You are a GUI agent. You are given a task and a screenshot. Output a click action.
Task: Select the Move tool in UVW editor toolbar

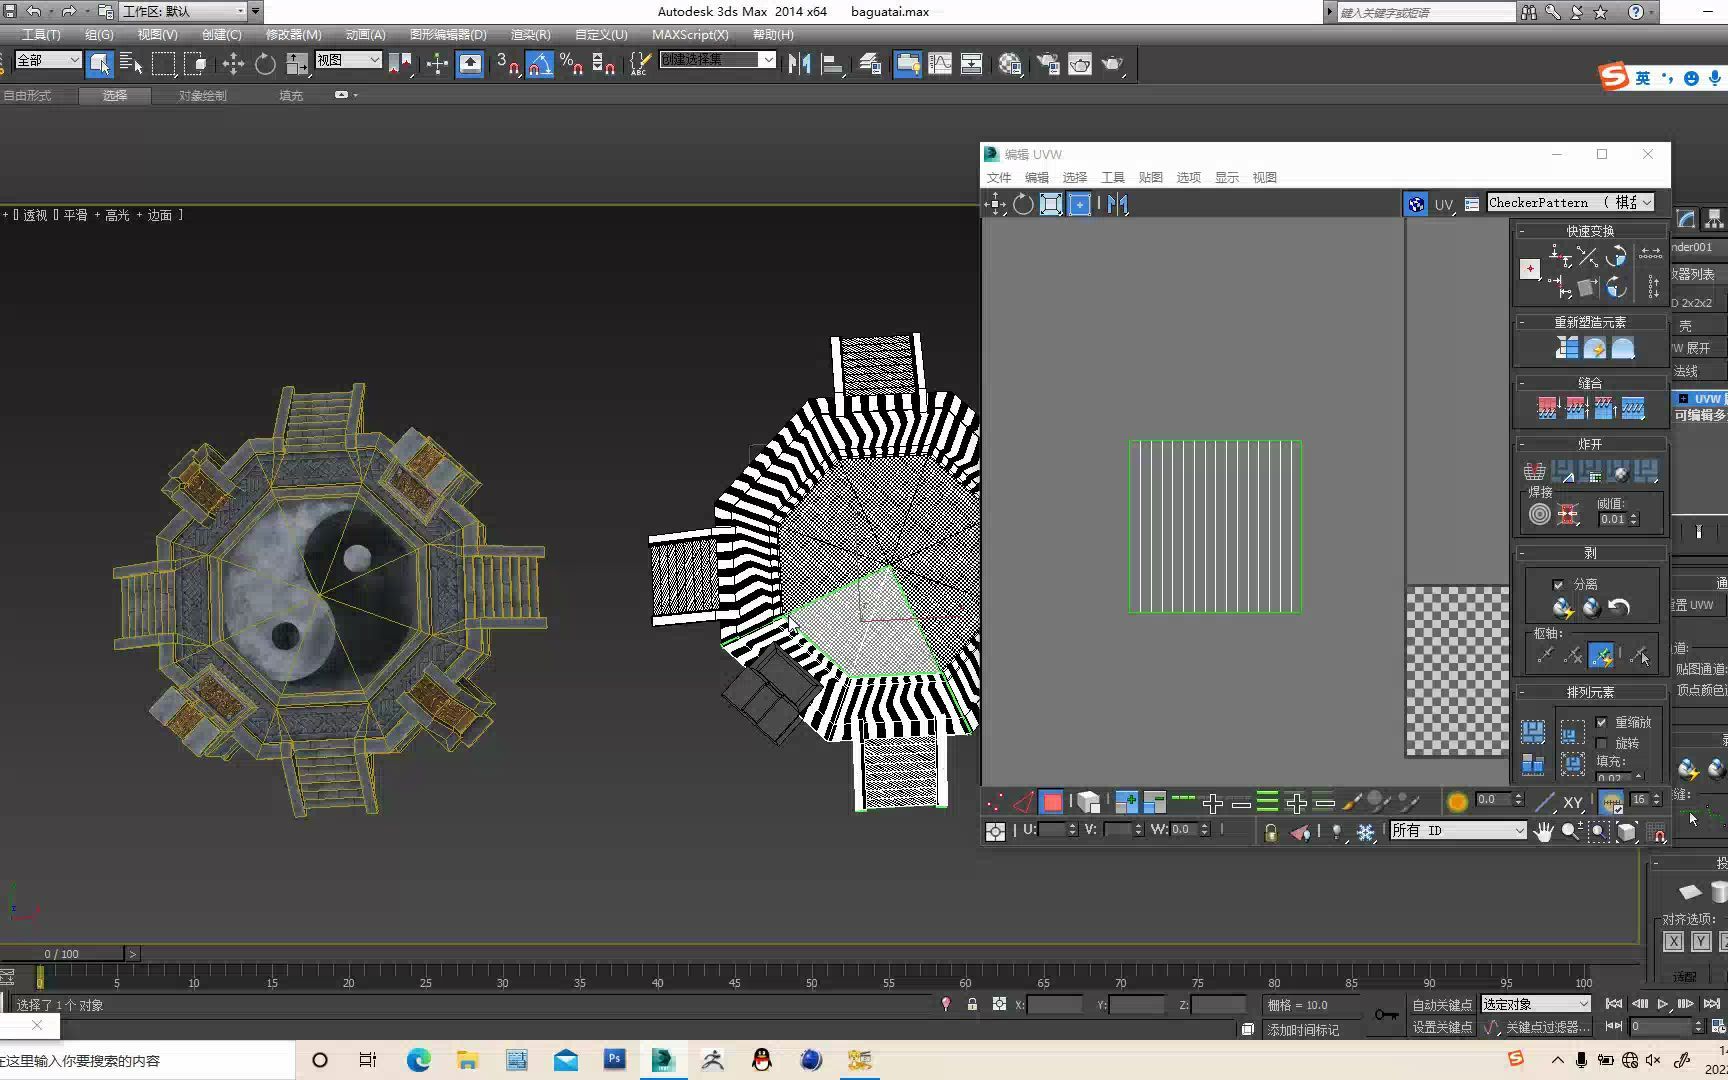(996, 204)
